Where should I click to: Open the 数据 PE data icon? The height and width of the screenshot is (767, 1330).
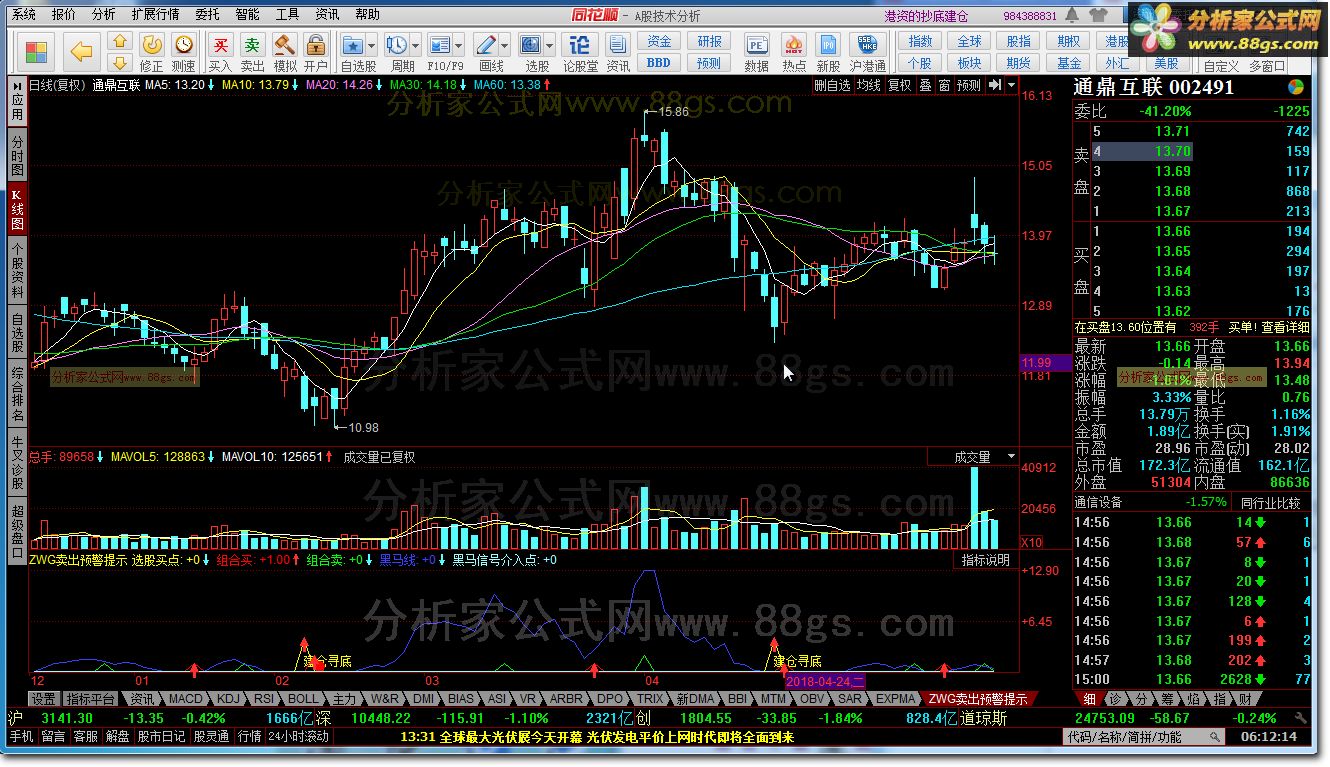(757, 45)
